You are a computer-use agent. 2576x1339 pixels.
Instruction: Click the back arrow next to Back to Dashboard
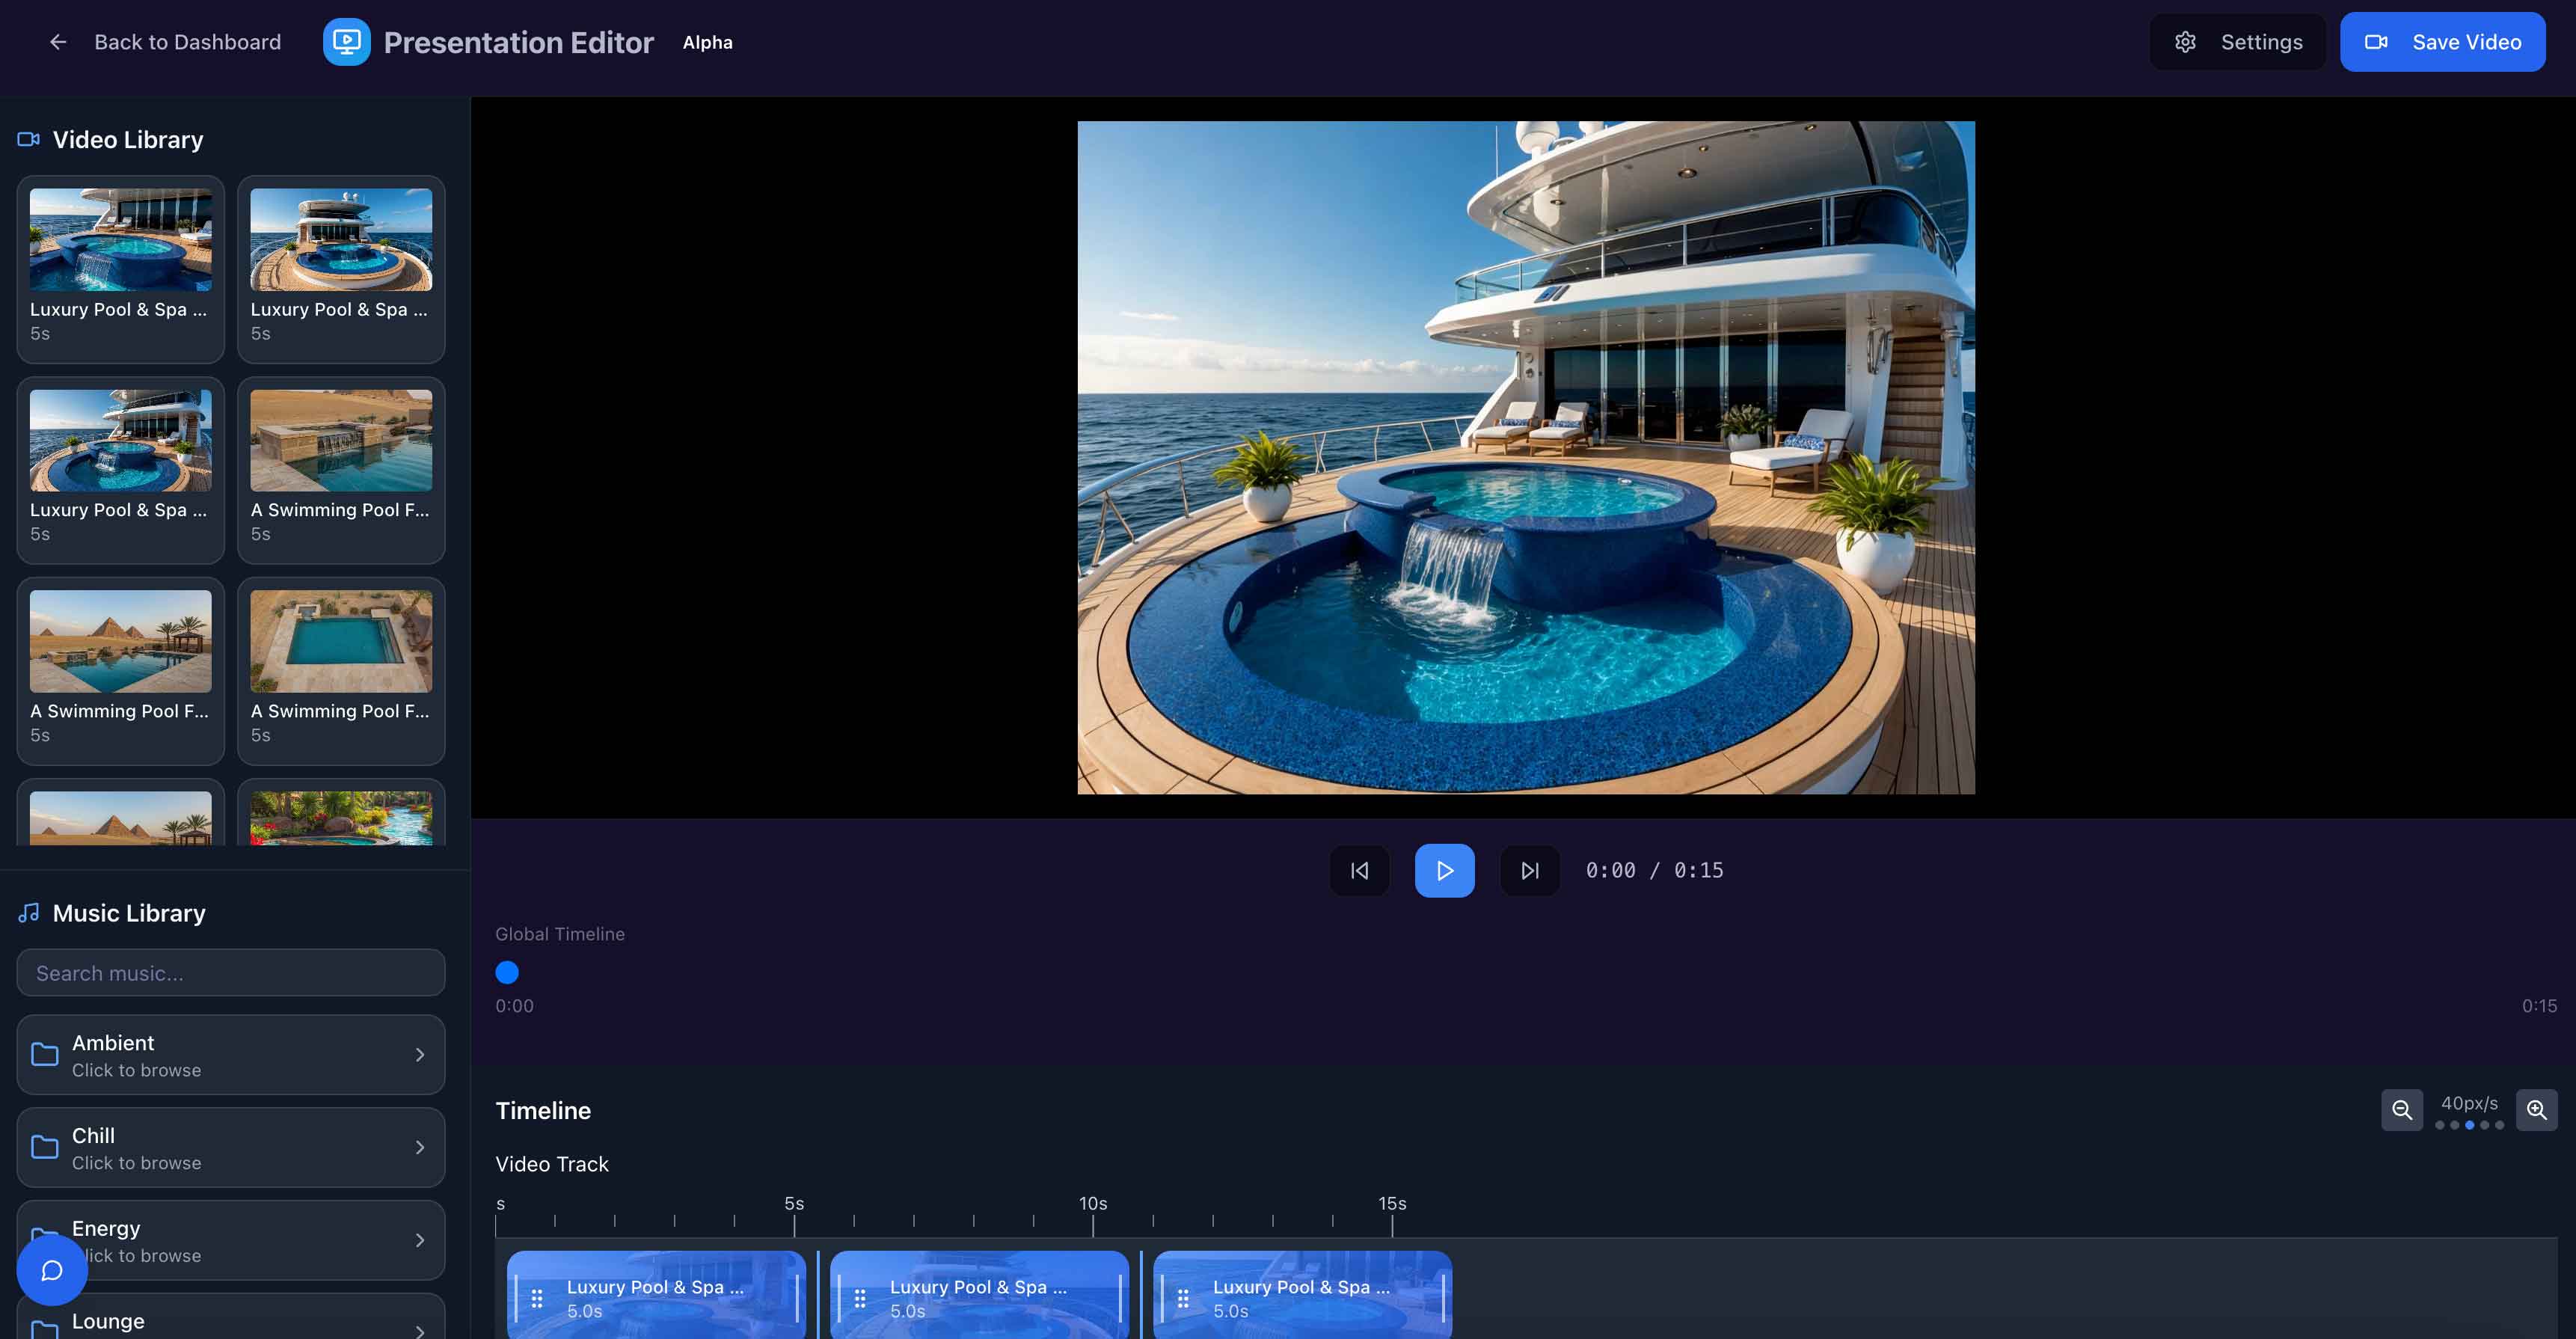(x=58, y=41)
